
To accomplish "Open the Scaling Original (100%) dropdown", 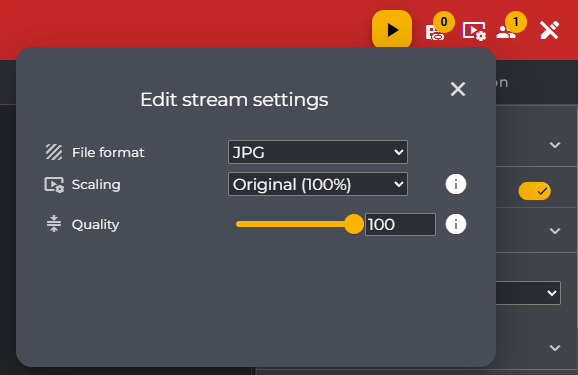I will tap(318, 184).
